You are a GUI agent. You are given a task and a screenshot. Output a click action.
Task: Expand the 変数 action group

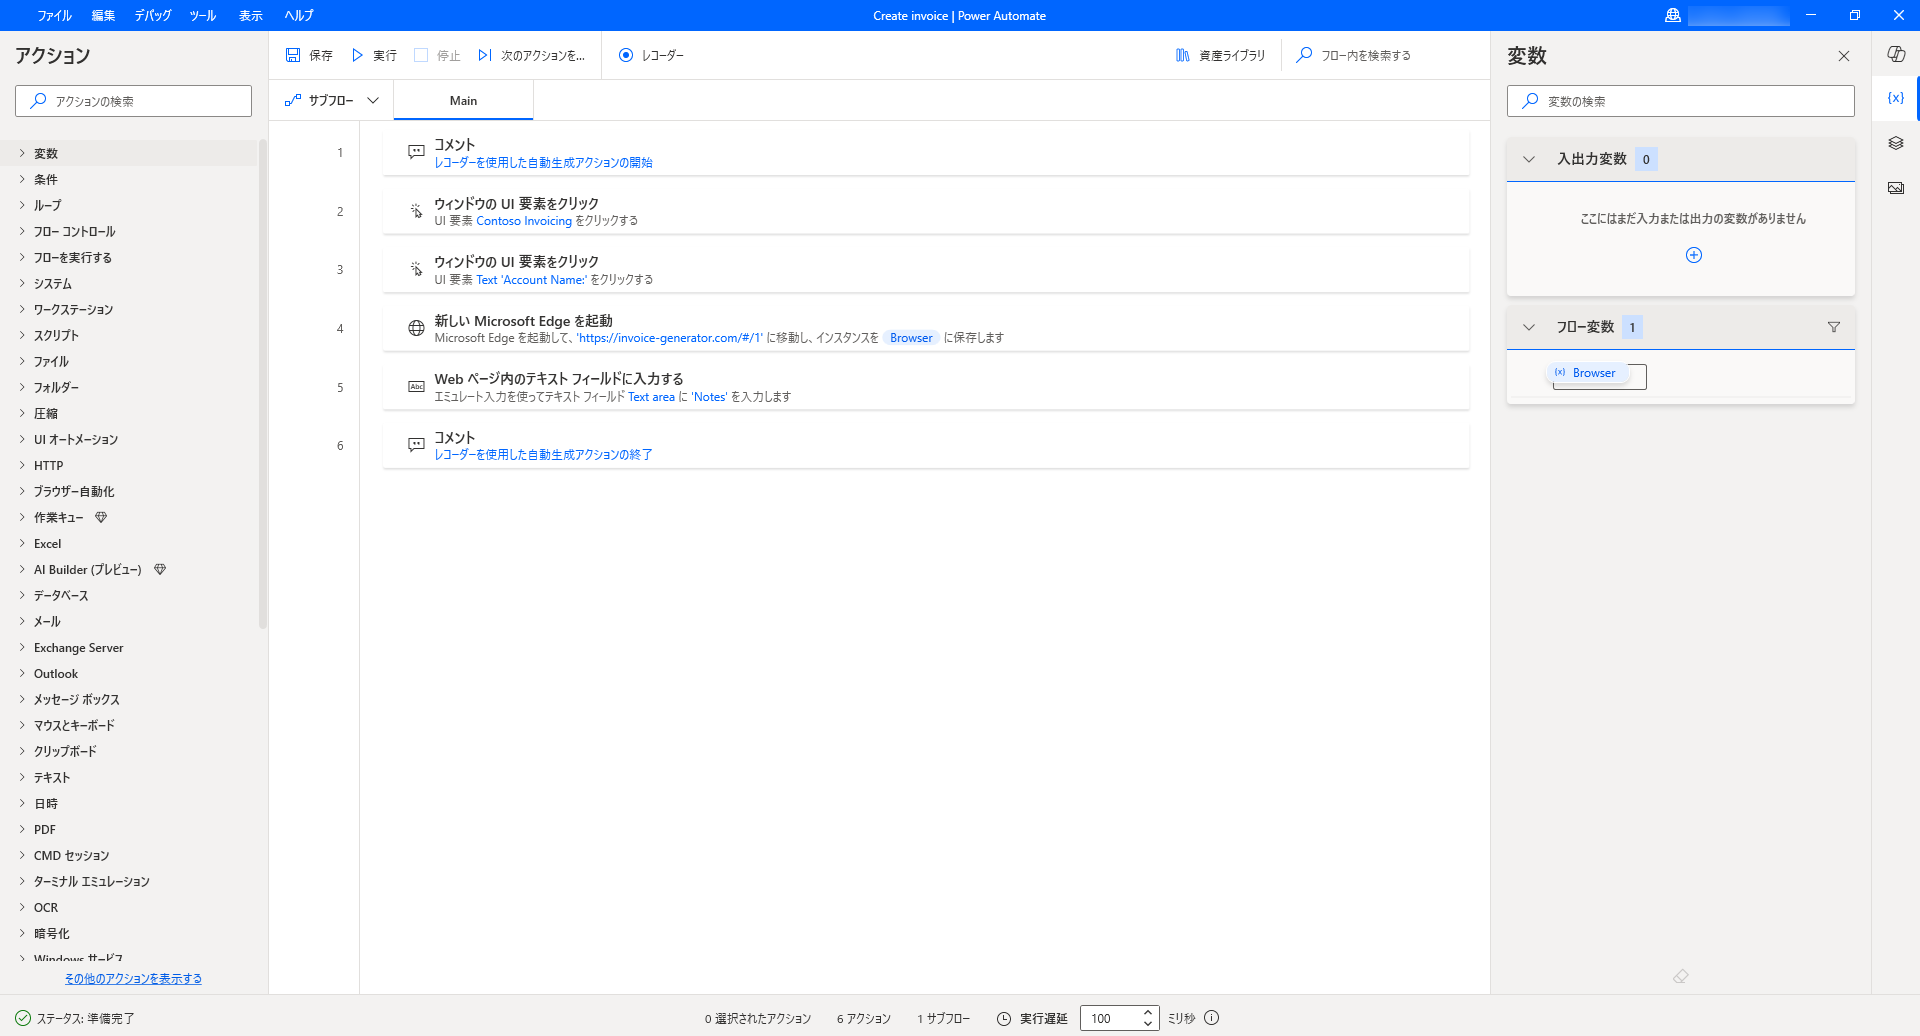[x=22, y=153]
